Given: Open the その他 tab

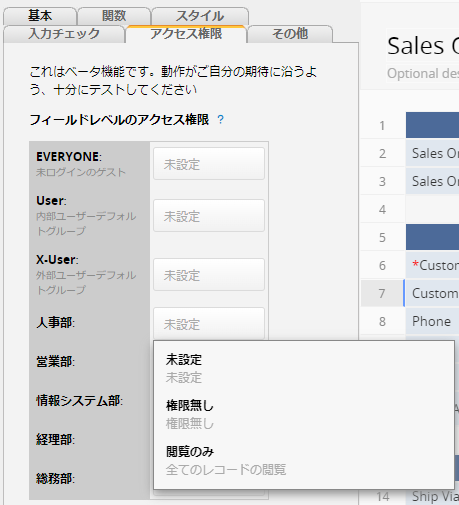Looking at the screenshot, I should click(x=290, y=34).
